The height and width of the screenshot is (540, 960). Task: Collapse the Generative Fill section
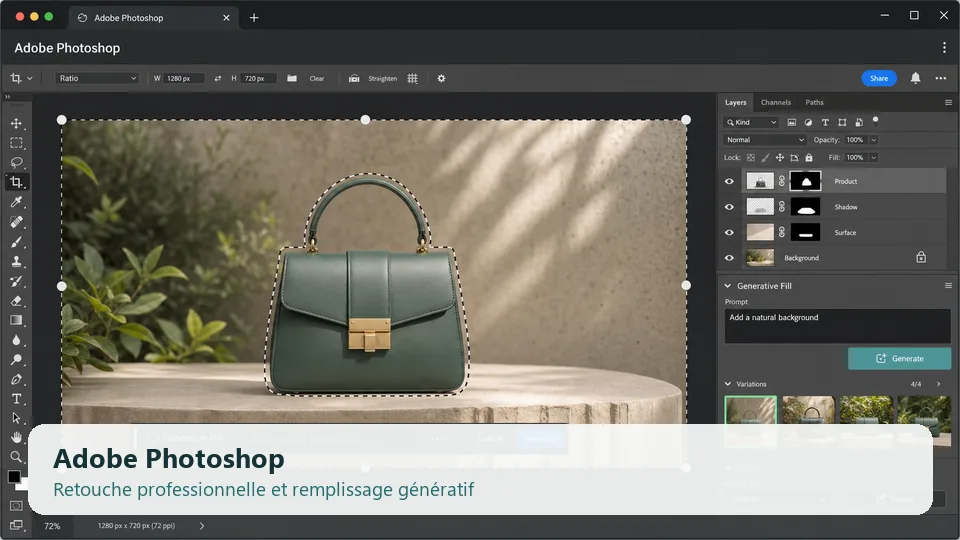(x=728, y=286)
